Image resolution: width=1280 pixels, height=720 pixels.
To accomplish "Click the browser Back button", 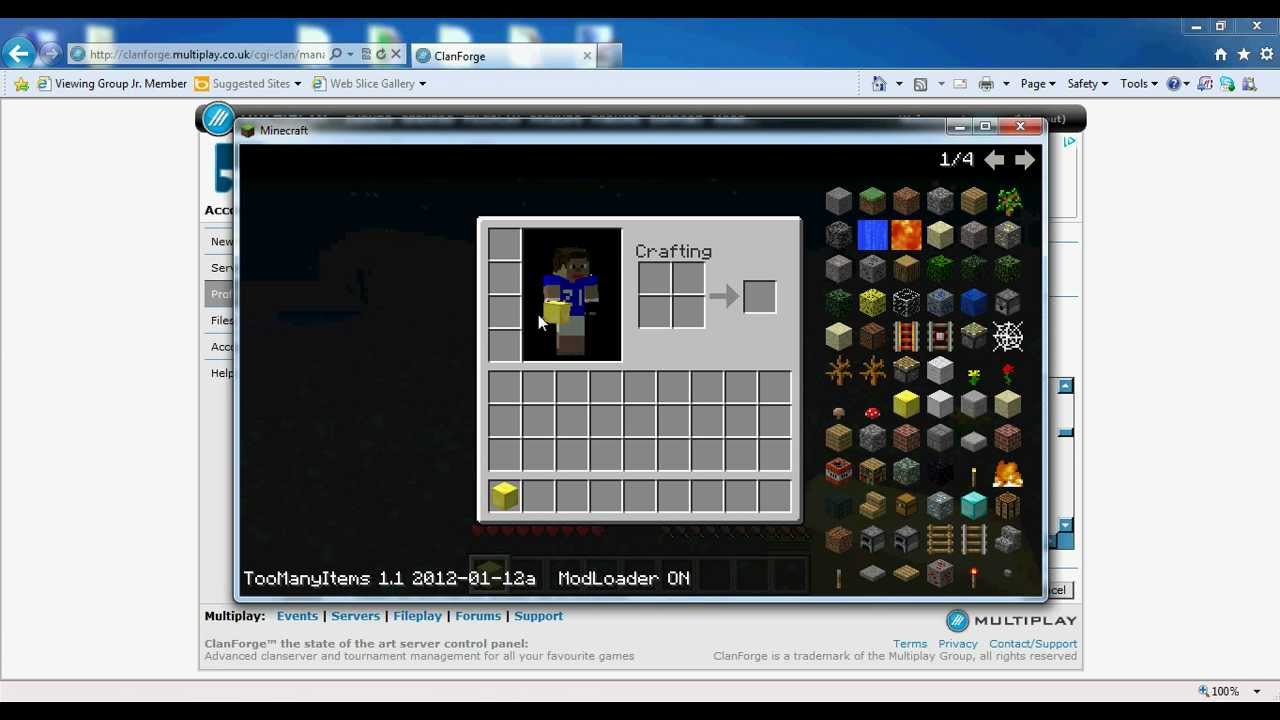I will click(x=18, y=53).
